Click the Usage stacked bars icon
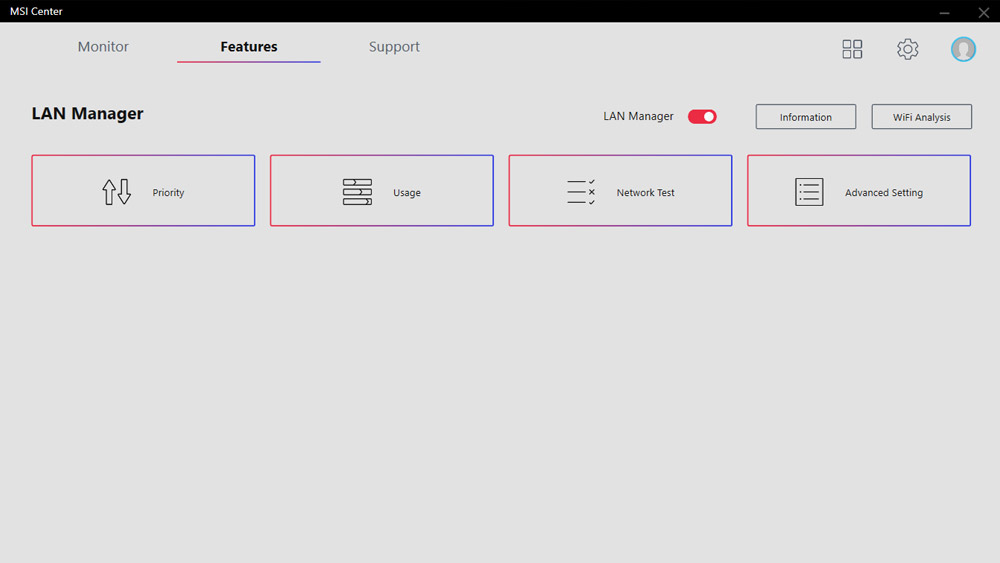The height and width of the screenshot is (563, 1000). tap(357, 192)
